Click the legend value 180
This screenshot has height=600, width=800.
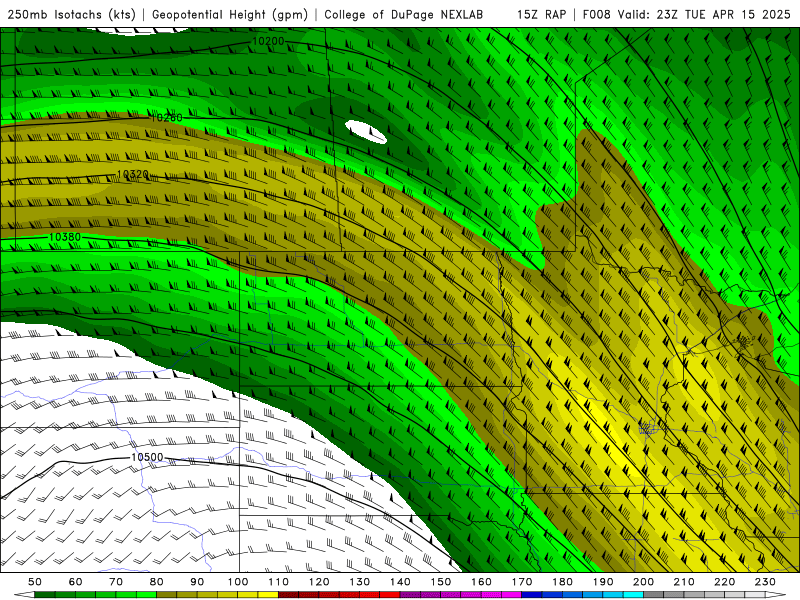tap(563, 582)
